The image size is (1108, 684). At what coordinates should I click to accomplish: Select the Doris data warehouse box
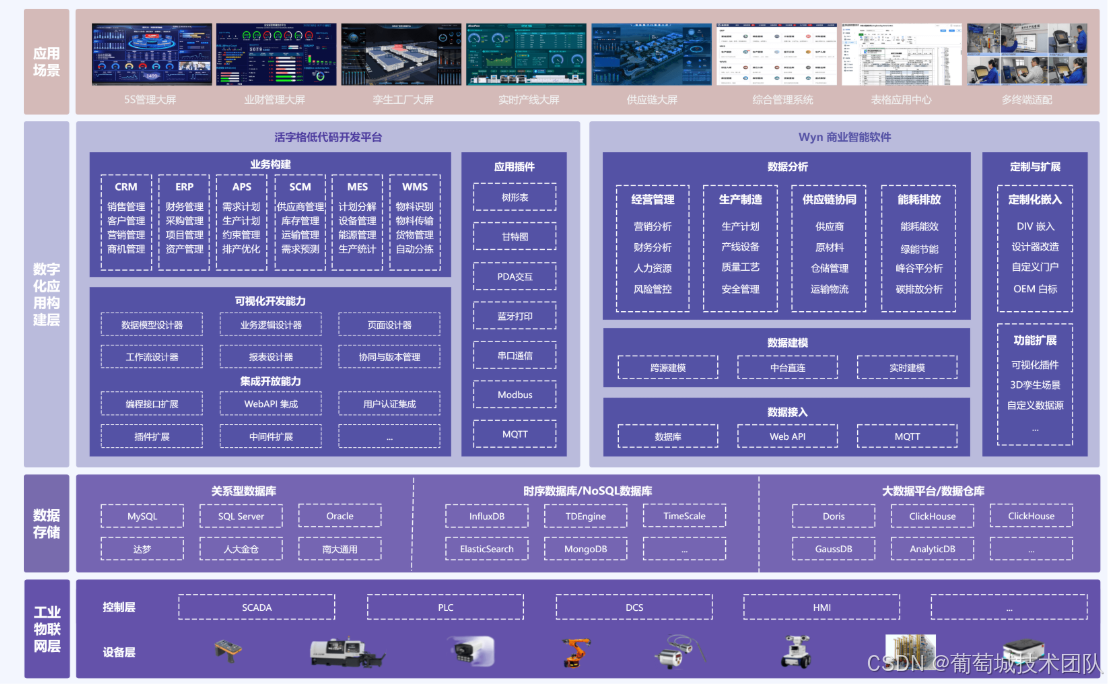tap(834, 516)
